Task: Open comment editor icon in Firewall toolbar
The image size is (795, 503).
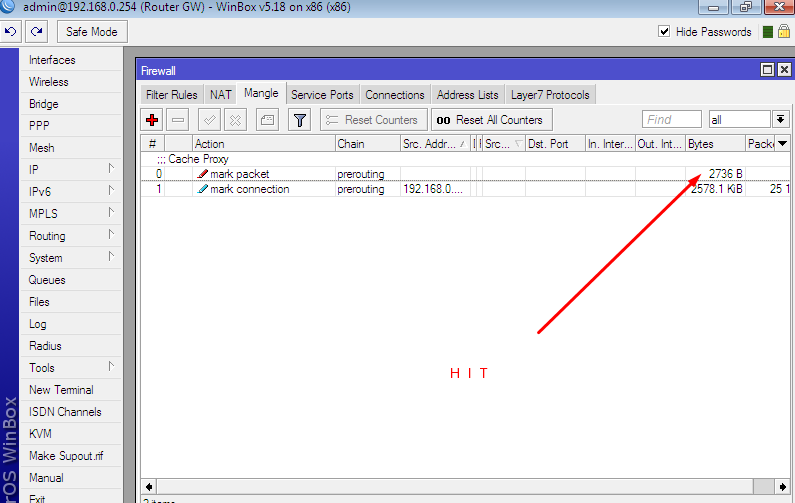Action: [267, 120]
